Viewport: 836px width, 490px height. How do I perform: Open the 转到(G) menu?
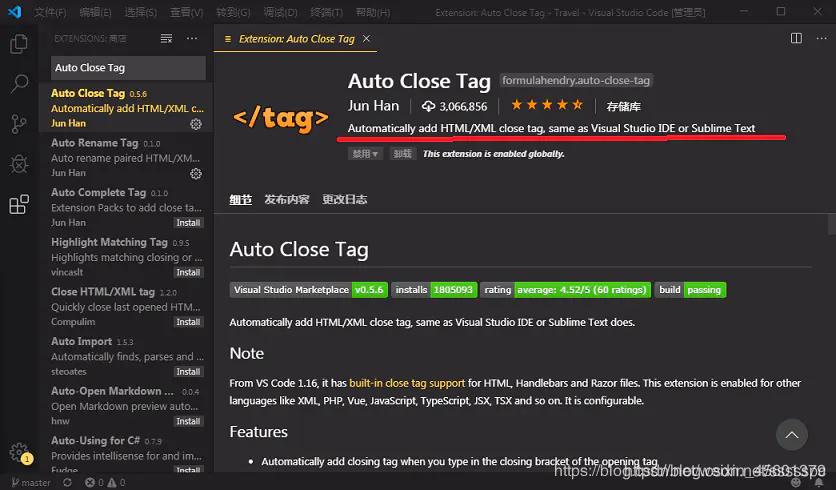click(x=233, y=12)
